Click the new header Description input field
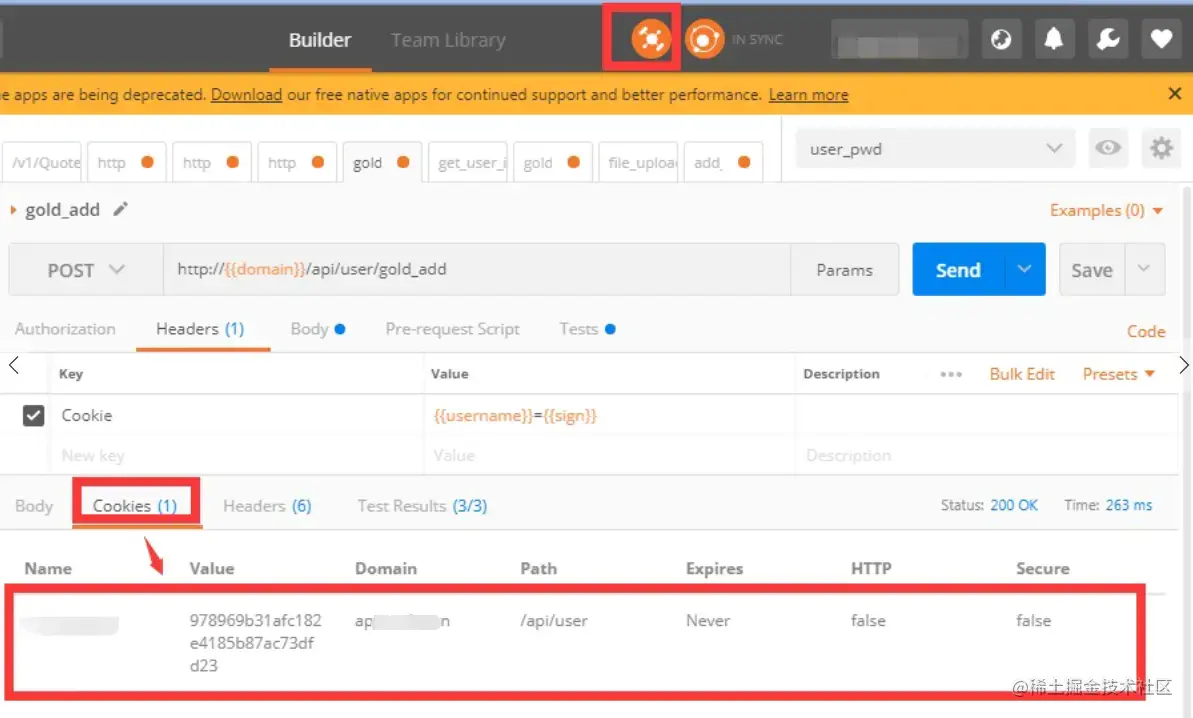 pyautogui.click(x=985, y=455)
